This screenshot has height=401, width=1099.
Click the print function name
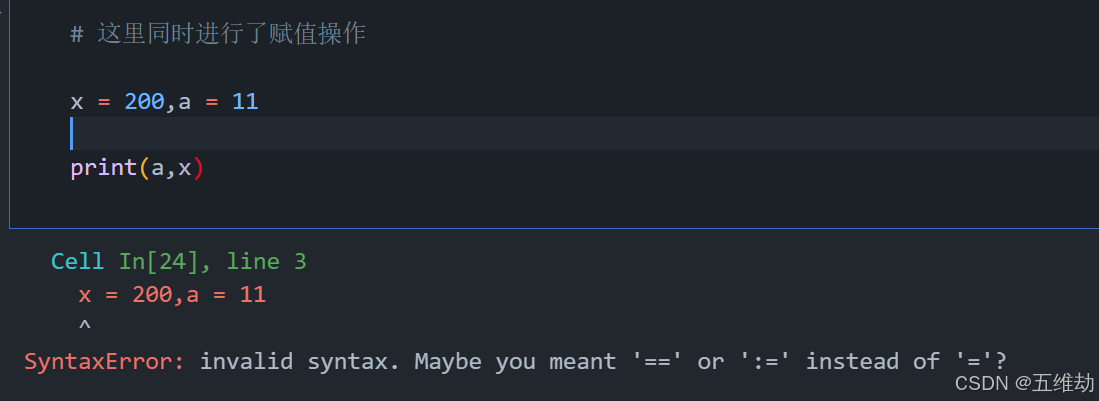(103, 168)
